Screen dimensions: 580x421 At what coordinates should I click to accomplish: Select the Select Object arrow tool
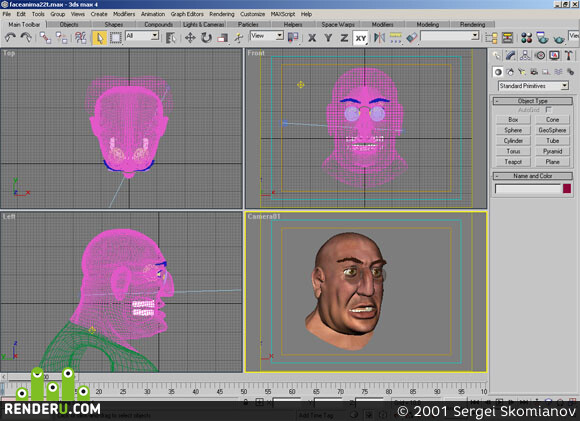point(99,38)
